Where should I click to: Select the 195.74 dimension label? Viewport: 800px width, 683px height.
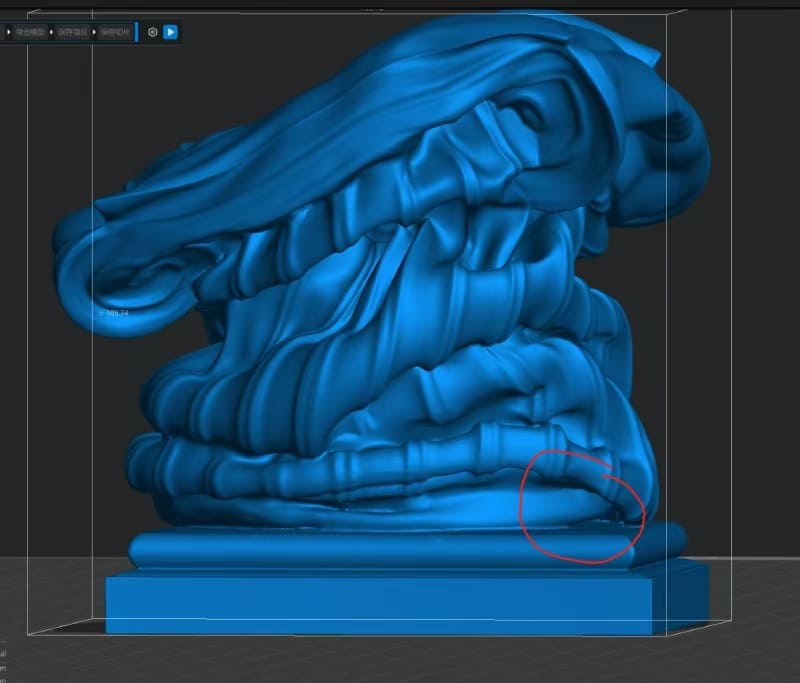(117, 313)
